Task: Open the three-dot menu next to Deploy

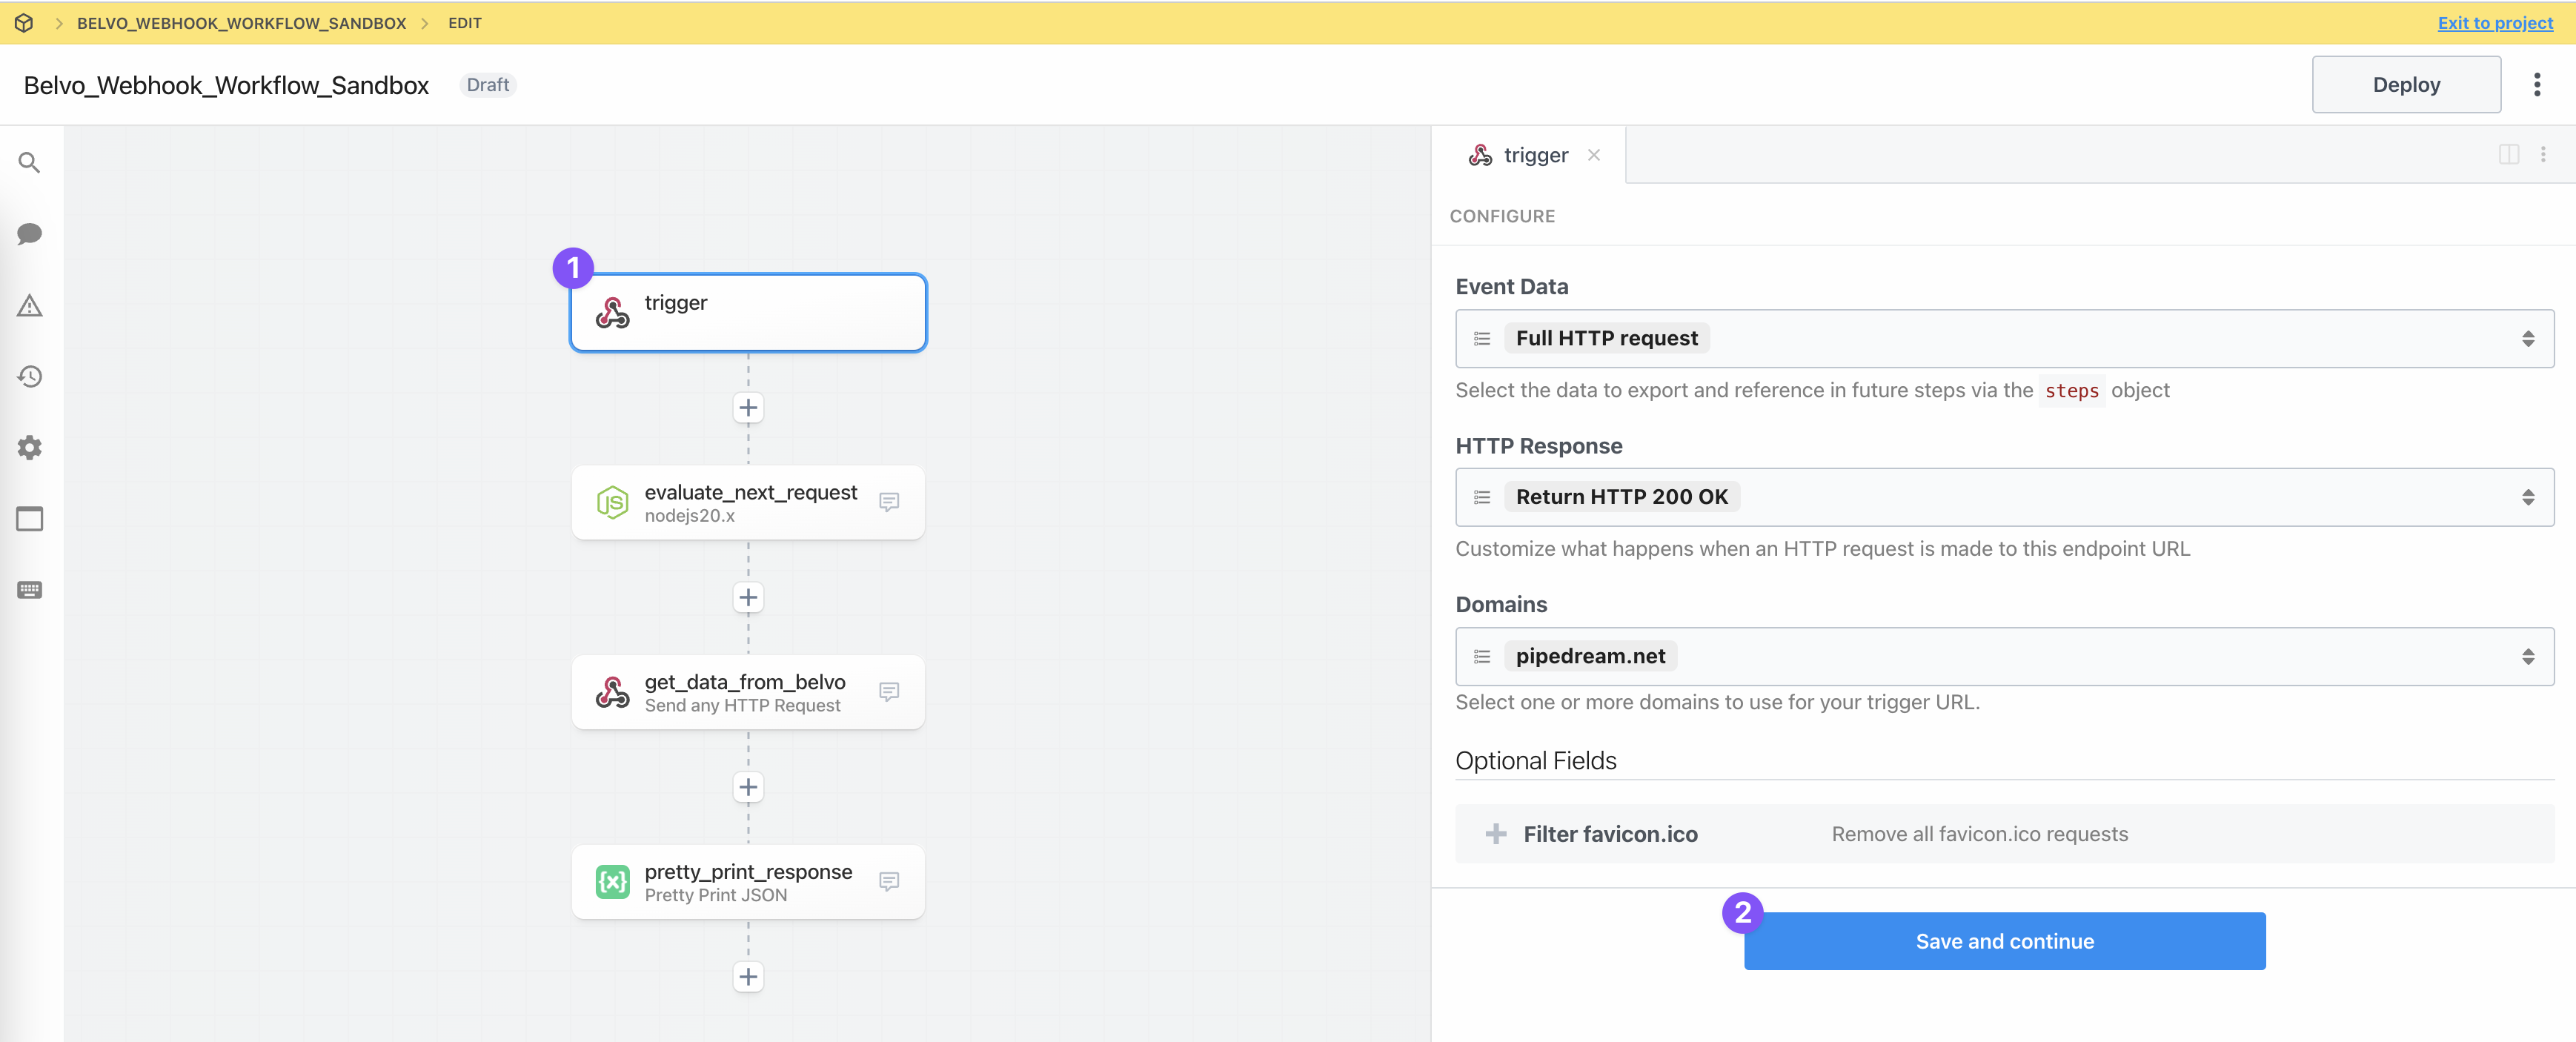Action: pos(2537,85)
